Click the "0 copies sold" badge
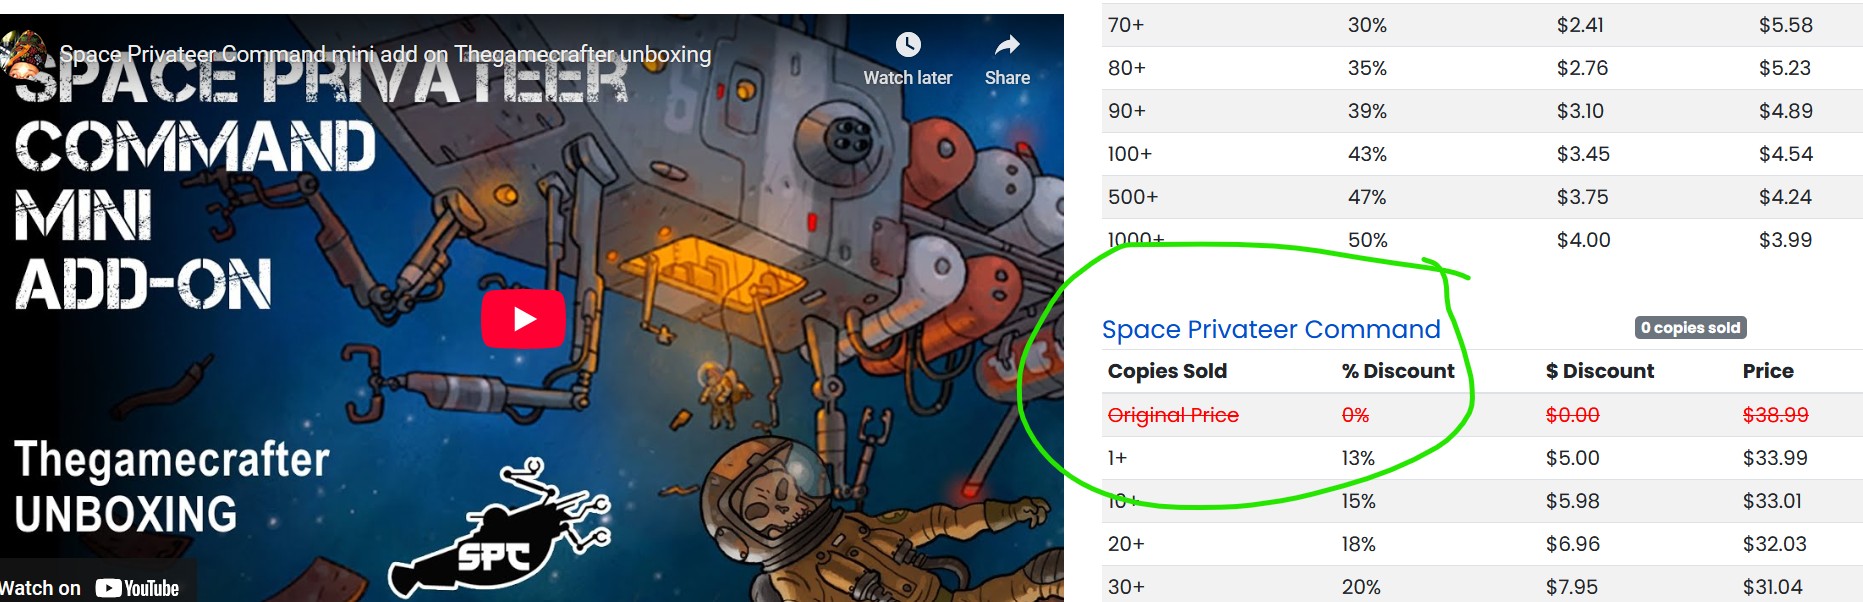 coord(1691,327)
